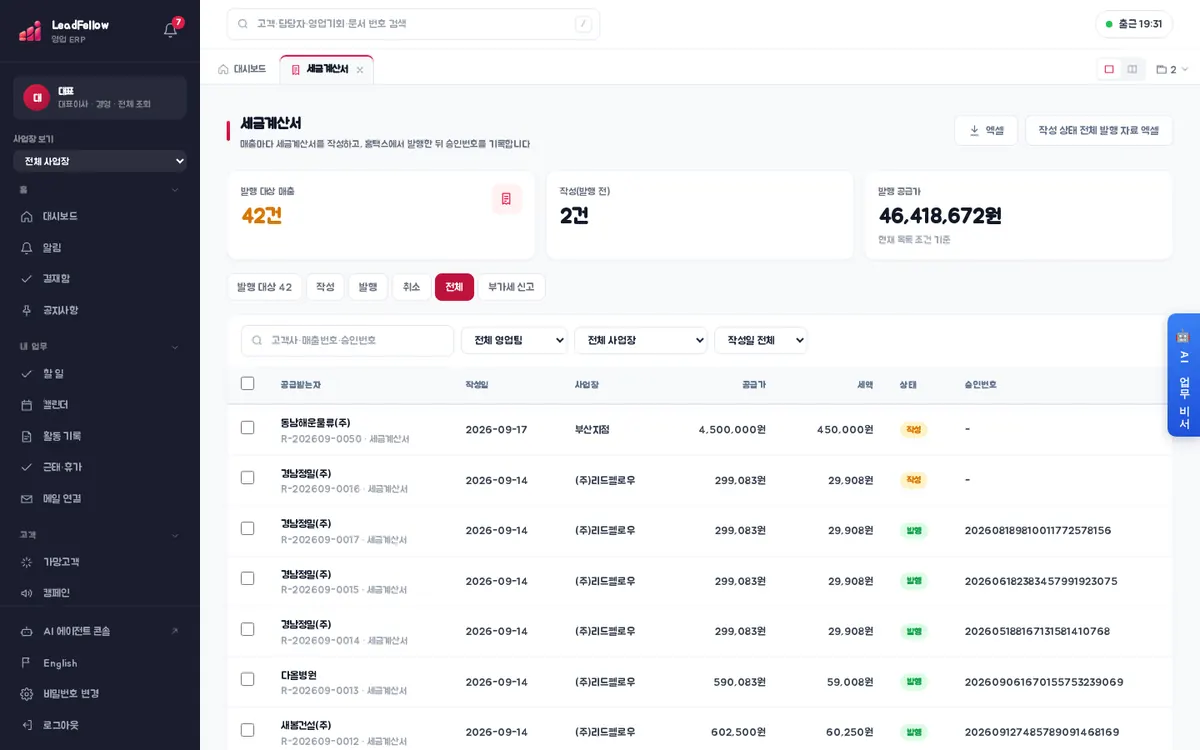Collapse the 고객 sidebar section
Image resolution: width=1200 pixels, height=750 pixels.
[100, 535]
